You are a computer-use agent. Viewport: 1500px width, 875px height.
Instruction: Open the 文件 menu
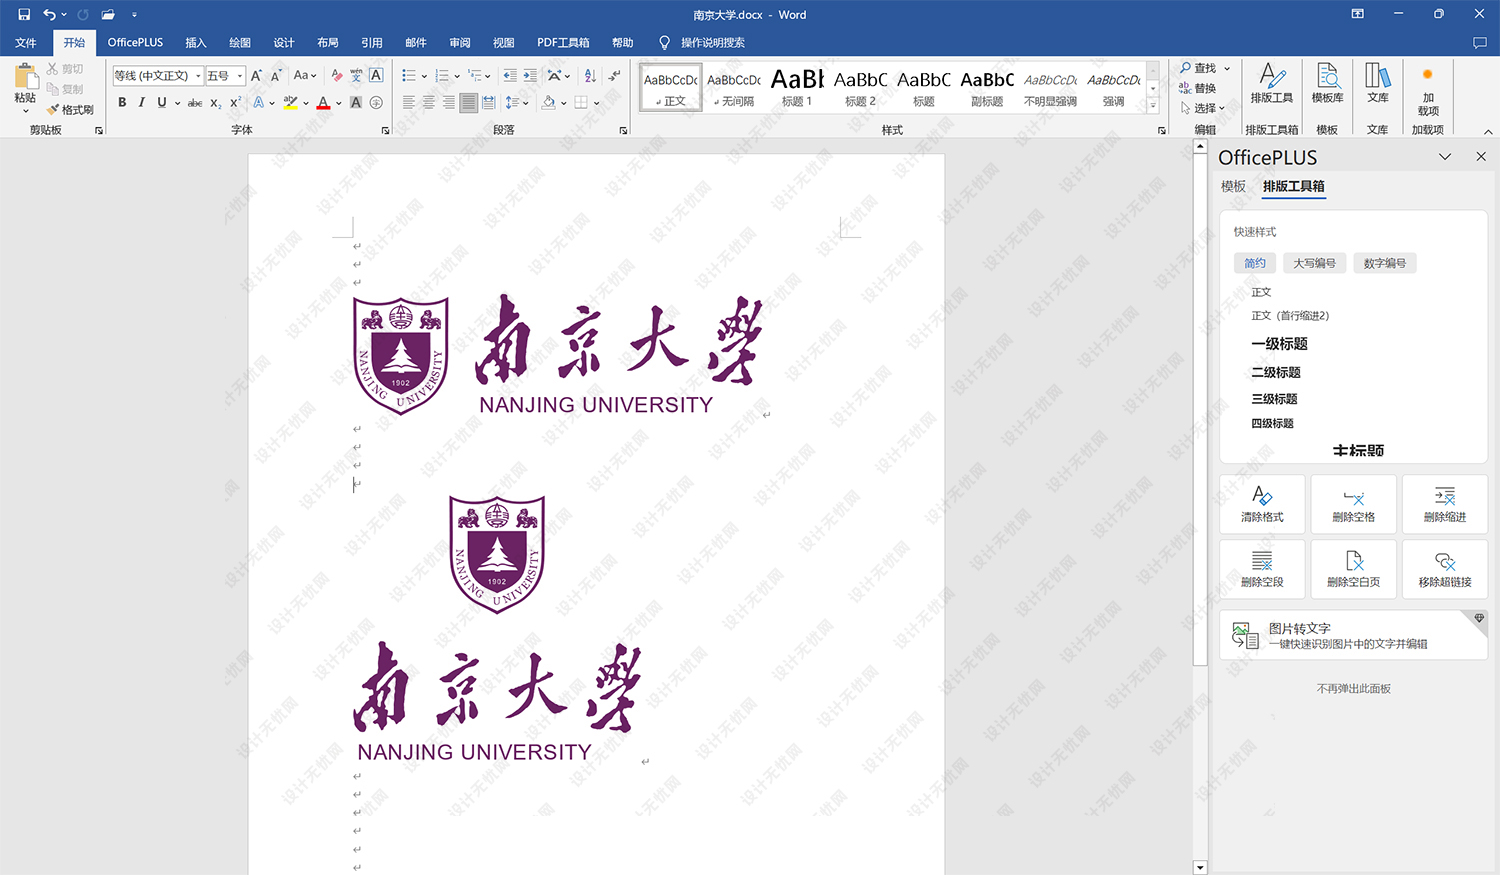tap(26, 42)
